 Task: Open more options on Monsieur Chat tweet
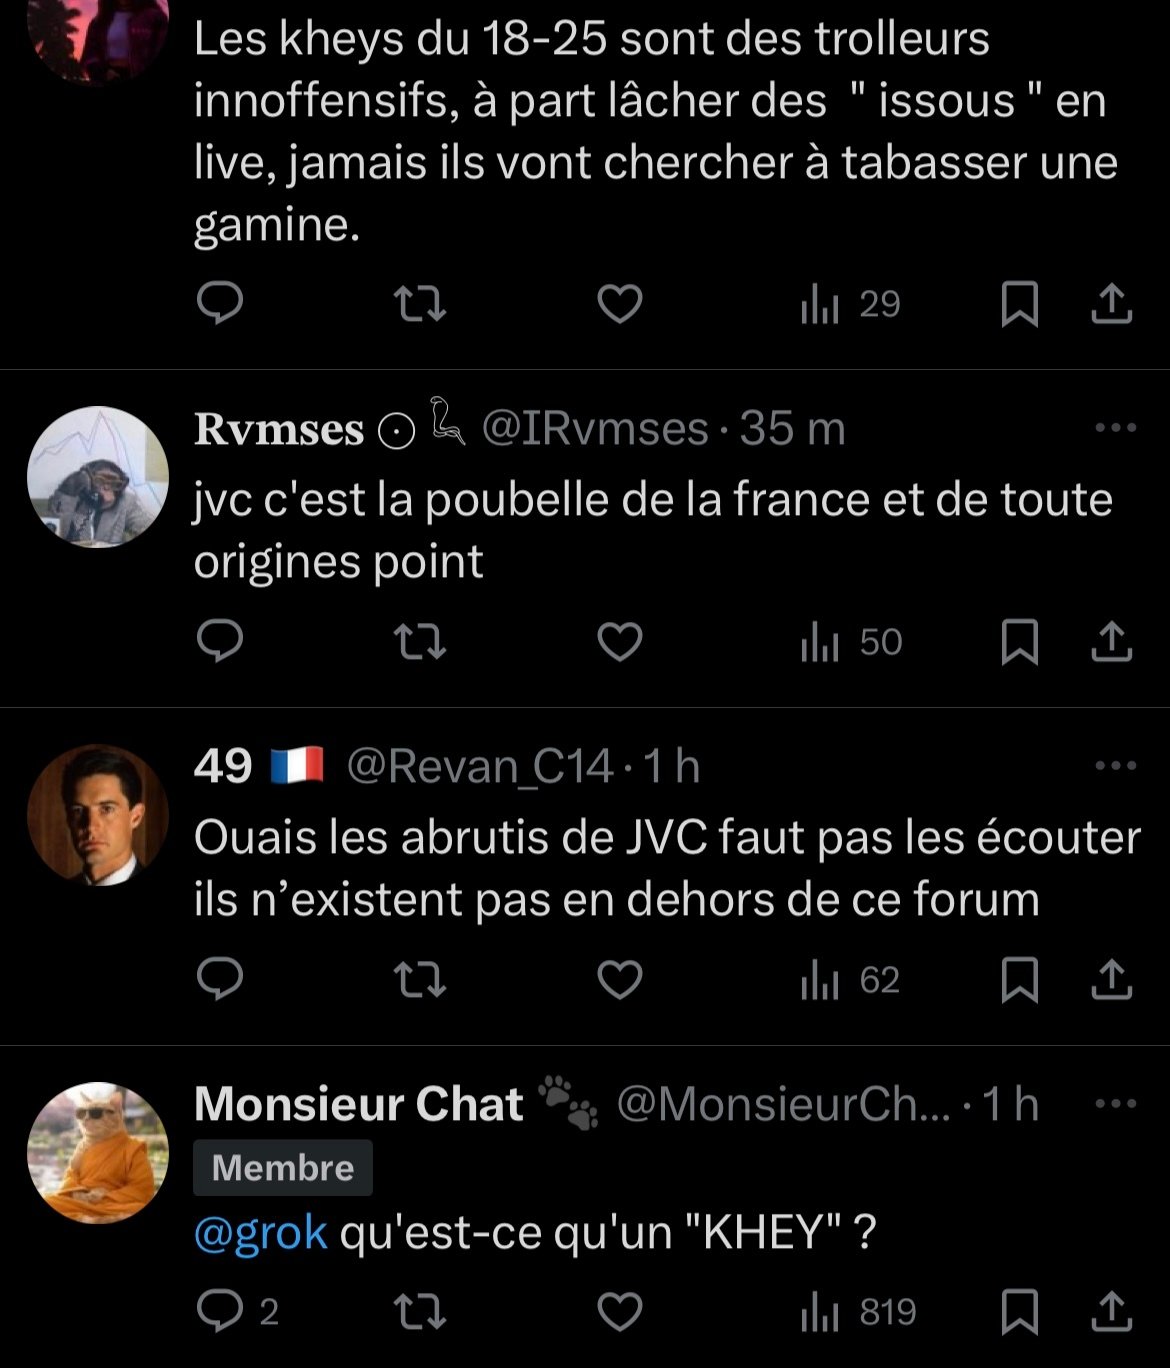(1115, 1104)
